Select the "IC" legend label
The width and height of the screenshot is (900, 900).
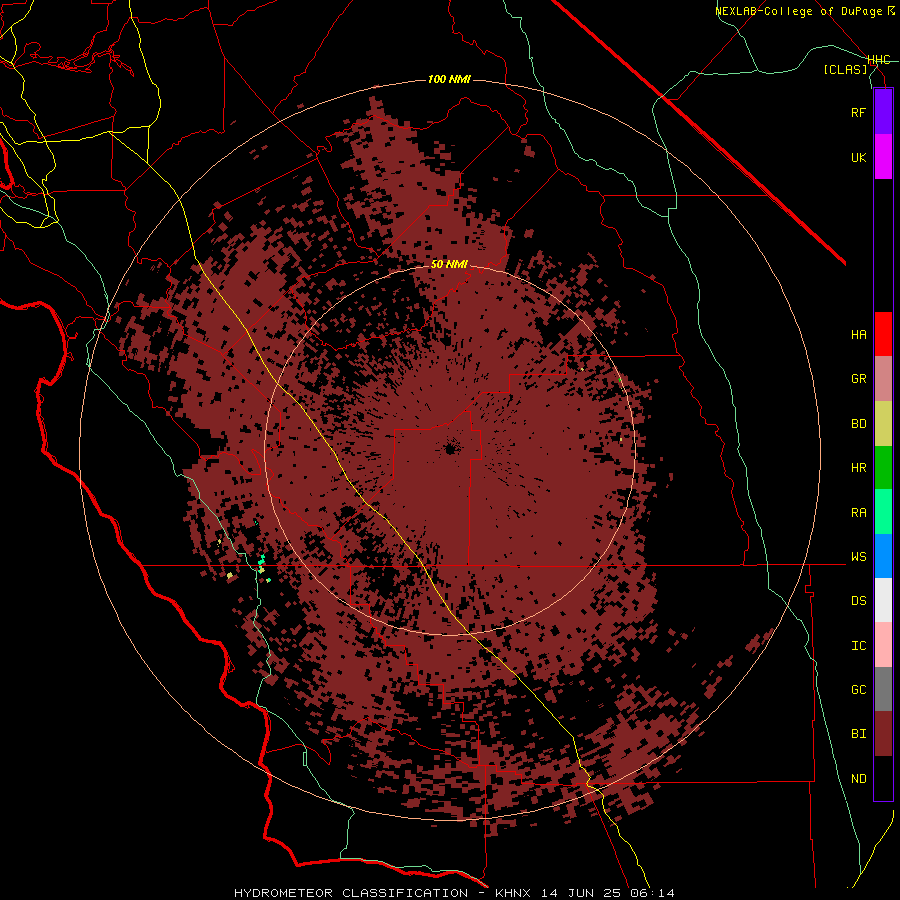(x=858, y=646)
